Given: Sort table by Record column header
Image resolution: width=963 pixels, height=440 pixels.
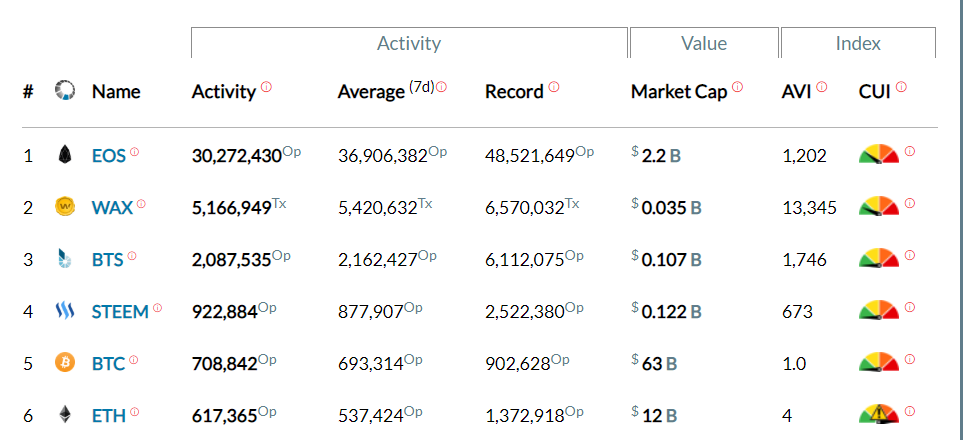Looking at the screenshot, I should point(513,92).
